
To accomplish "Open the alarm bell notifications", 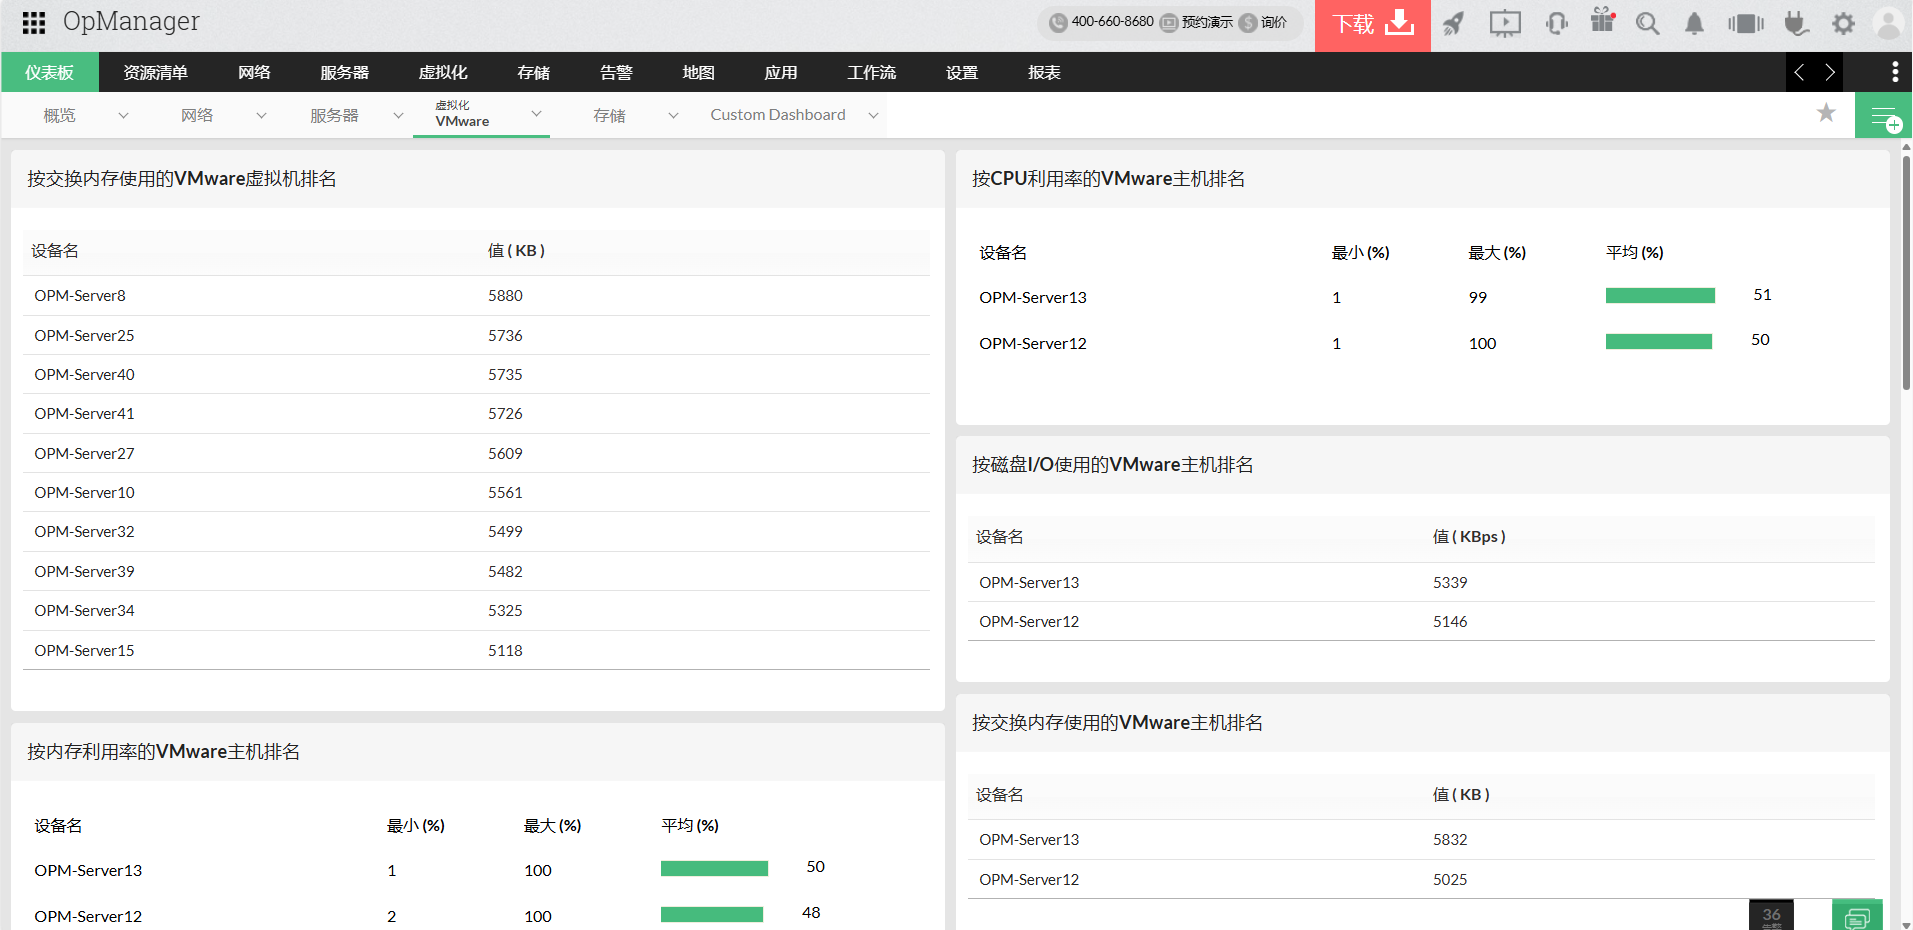I will tap(1694, 23).
